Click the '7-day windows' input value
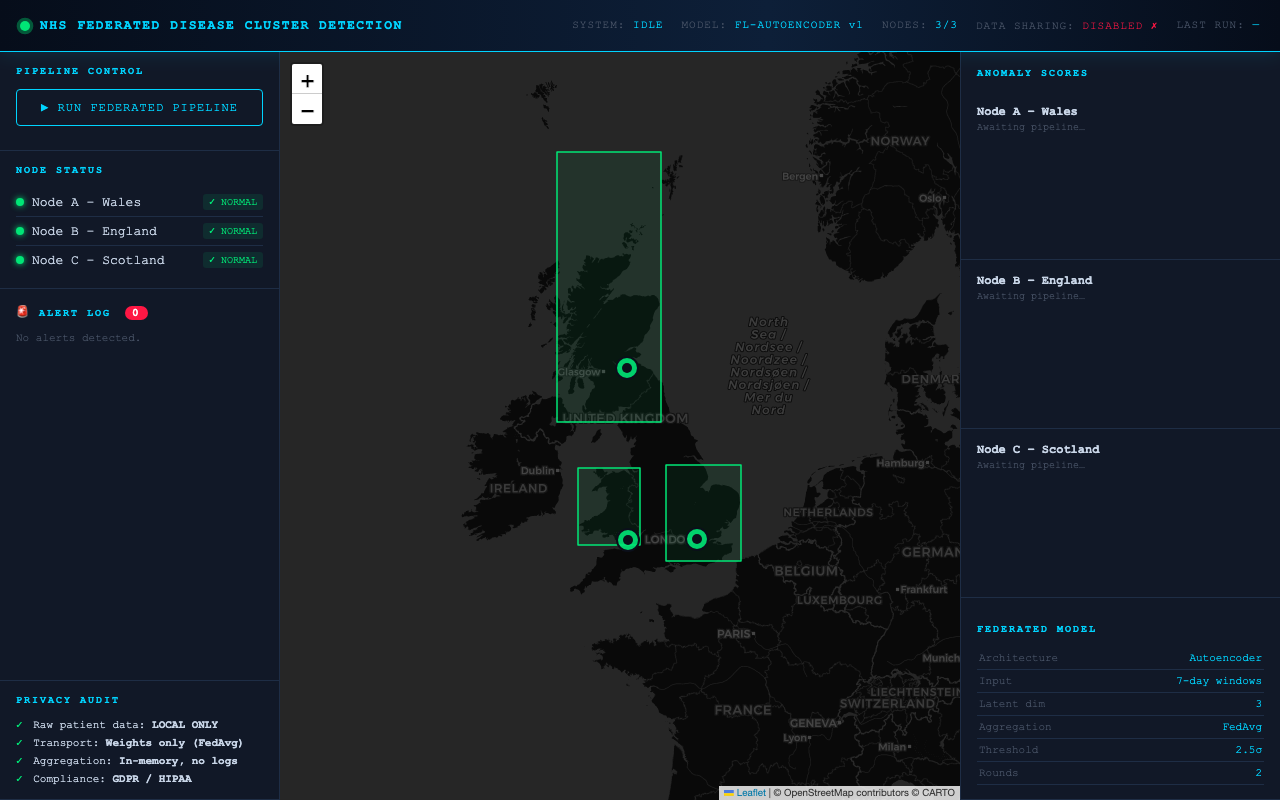 pyautogui.click(x=1219, y=681)
